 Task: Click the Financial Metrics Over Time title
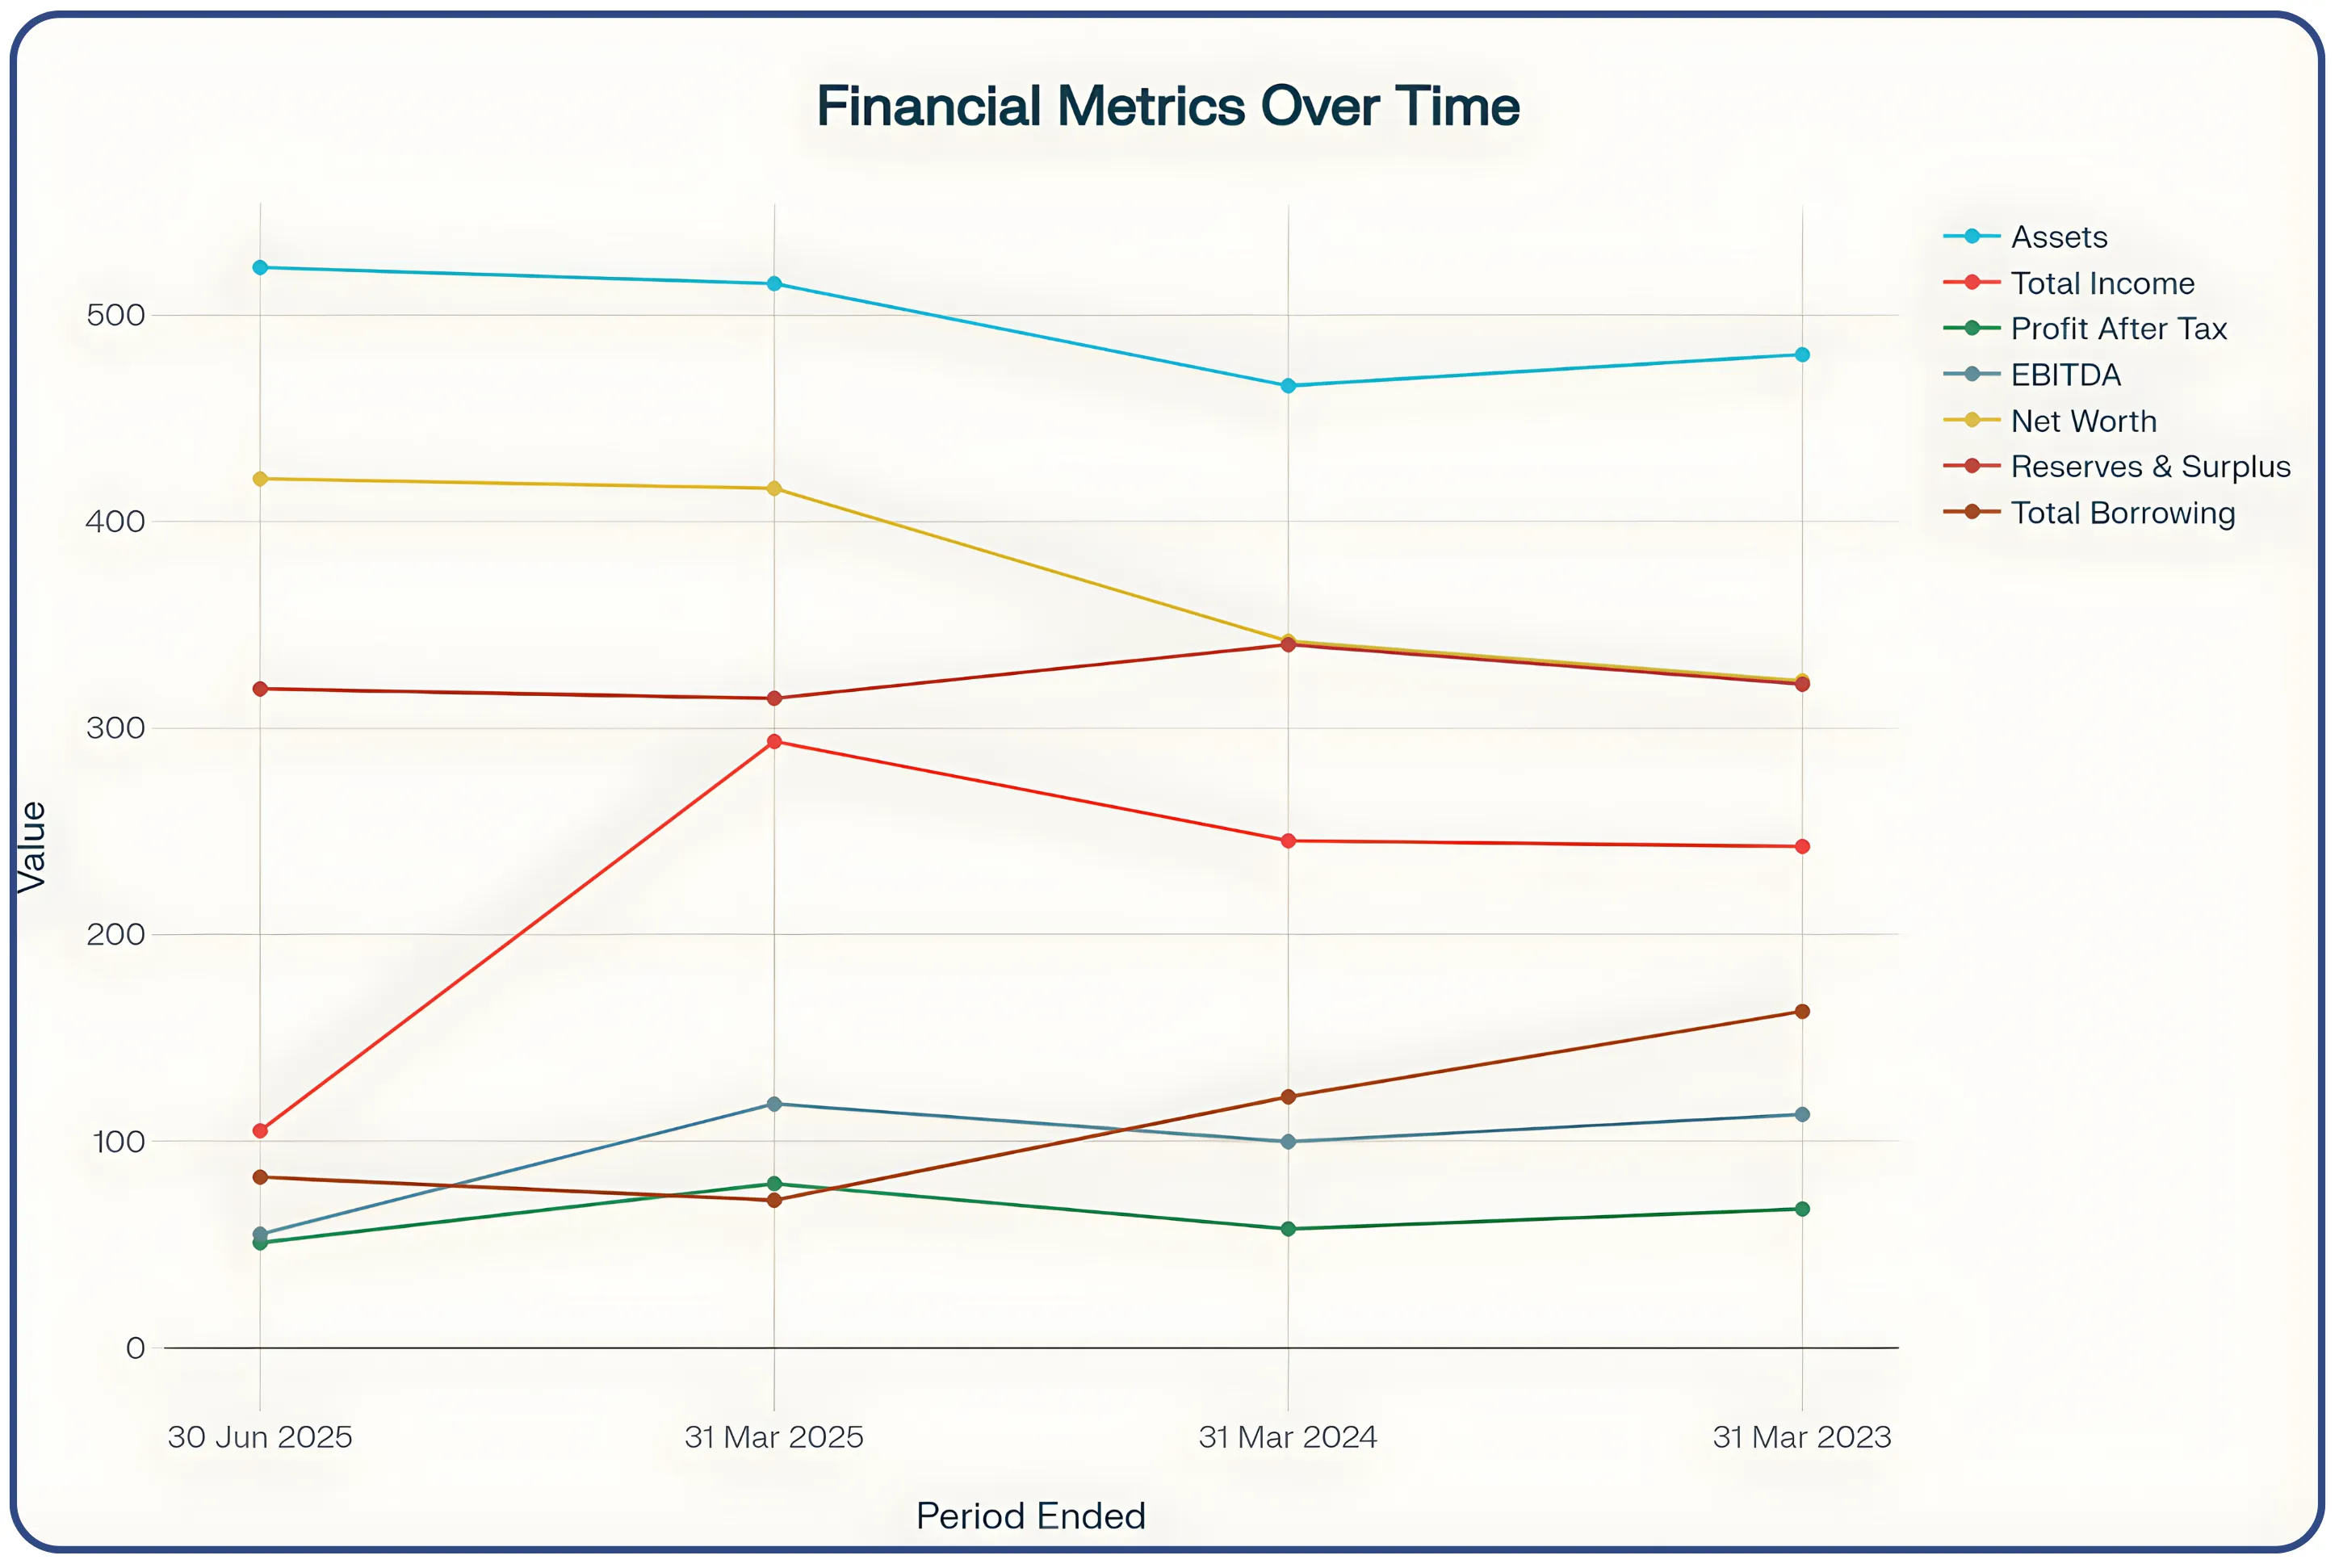1168,106
